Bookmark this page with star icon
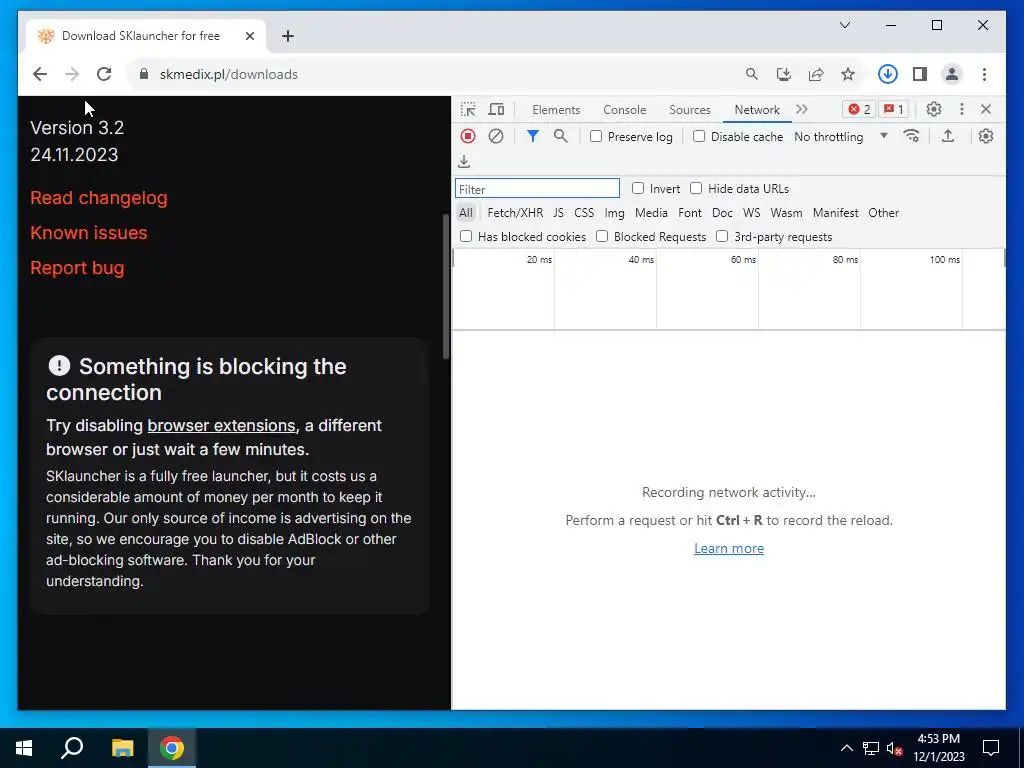Viewport: 1024px width, 768px height. pyautogui.click(x=848, y=74)
